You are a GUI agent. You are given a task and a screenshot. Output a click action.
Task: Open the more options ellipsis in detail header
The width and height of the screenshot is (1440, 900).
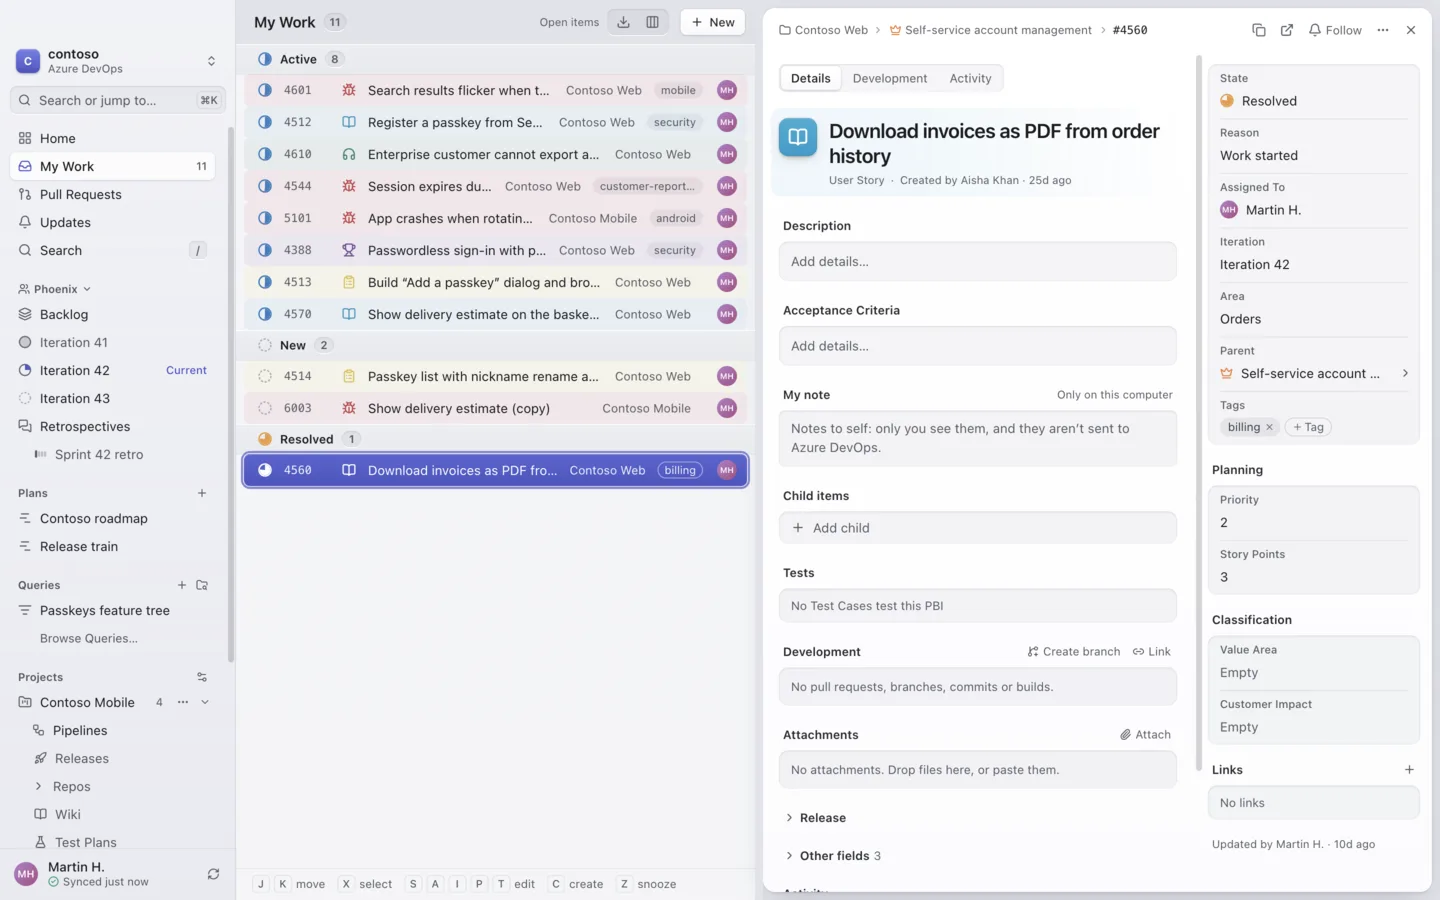point(1383,30)
